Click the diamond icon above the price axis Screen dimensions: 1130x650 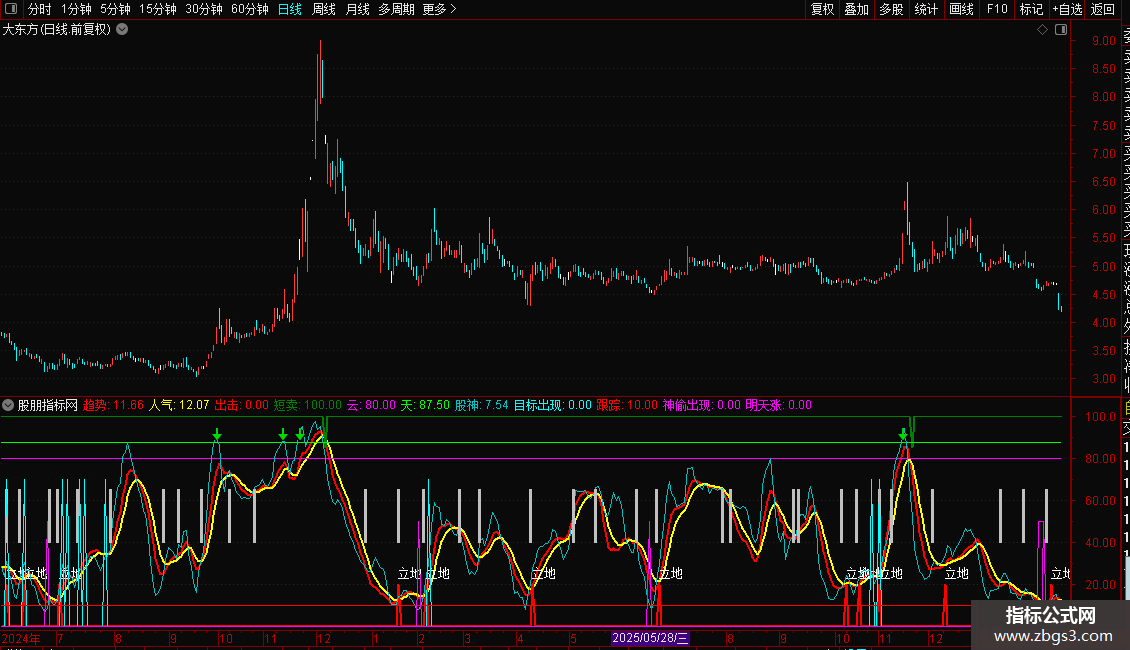[1042, 30]
